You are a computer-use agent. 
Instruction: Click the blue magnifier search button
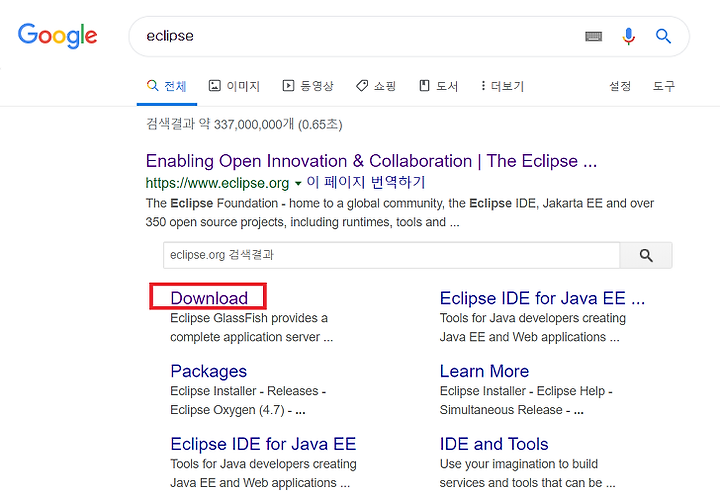coord(663,36)
